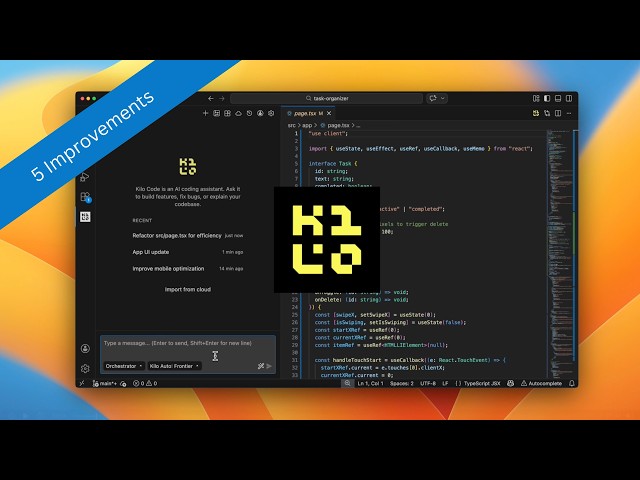
Task: Open Manage gear at activity bar bottom
Action: (85, 368)
